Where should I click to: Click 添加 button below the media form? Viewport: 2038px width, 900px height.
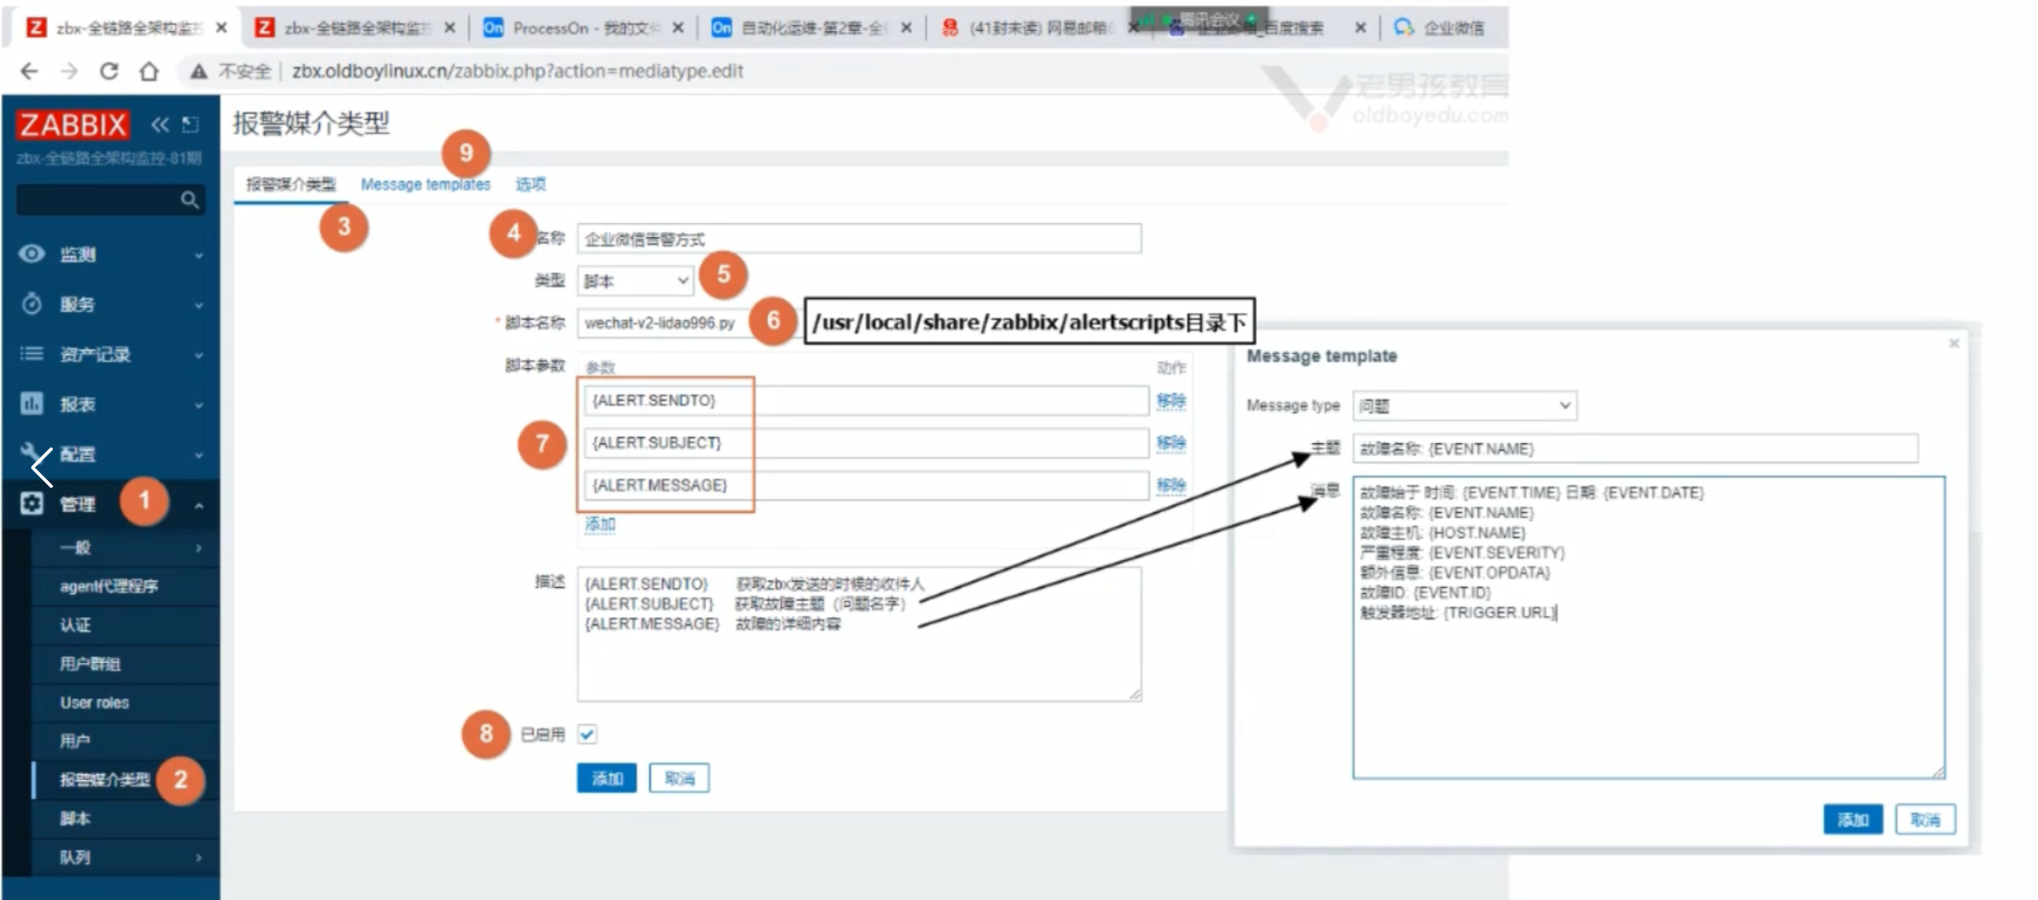coord(606,778)
